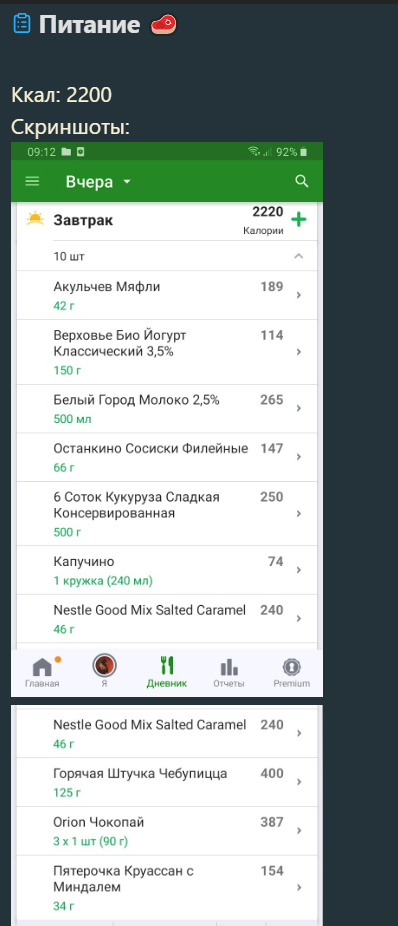The width and height of the screenshot is (398, 926).
Task: Open the Вчера date dropdown
Action: [x=98, y=182]
